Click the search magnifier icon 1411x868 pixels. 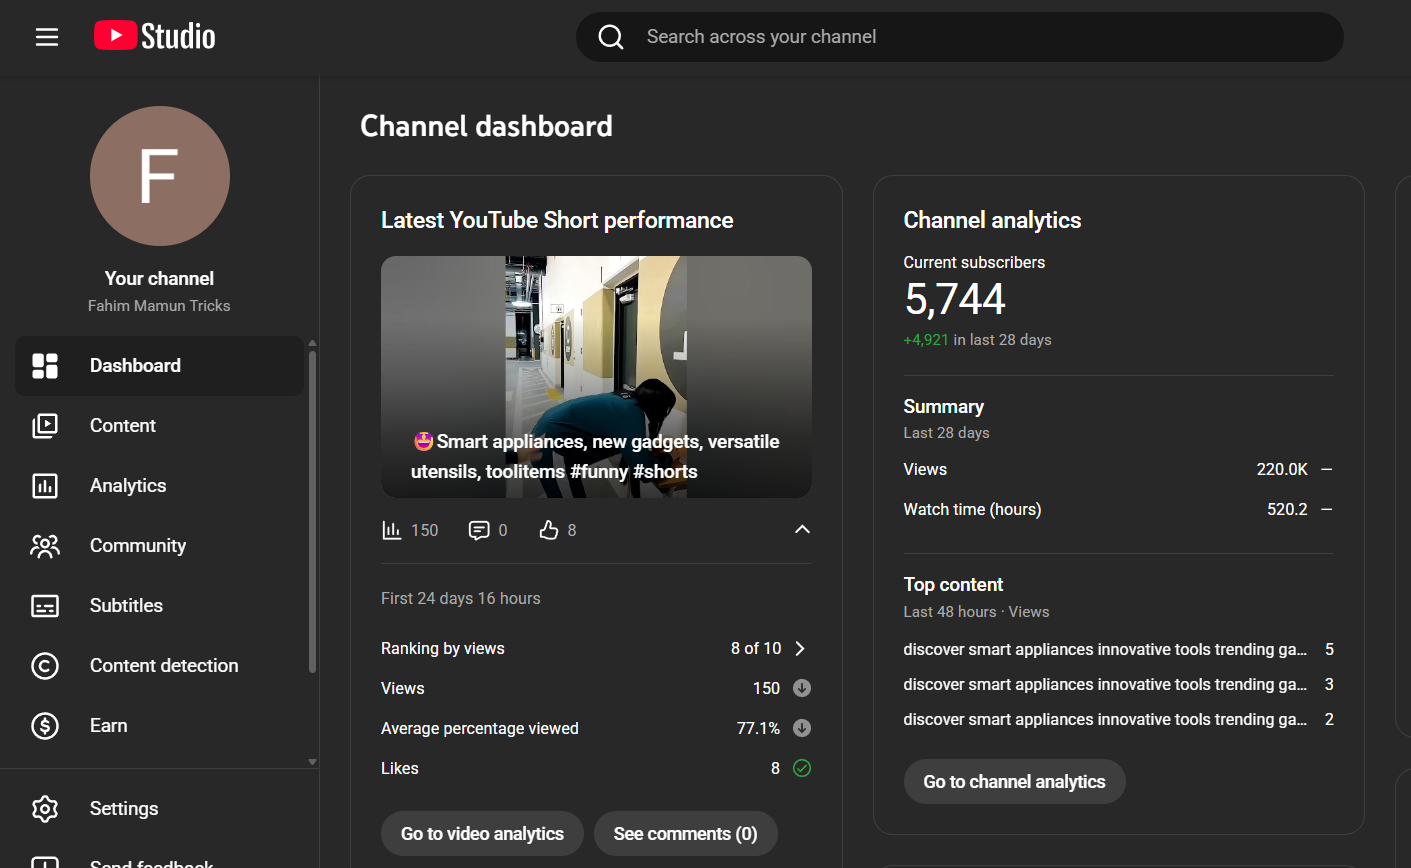point(611,37)
